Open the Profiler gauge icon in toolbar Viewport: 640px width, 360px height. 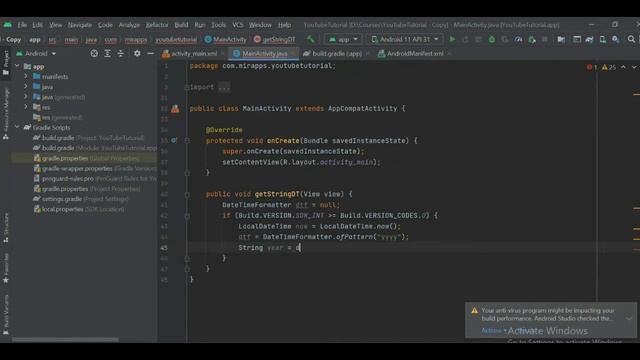(518, 39)
